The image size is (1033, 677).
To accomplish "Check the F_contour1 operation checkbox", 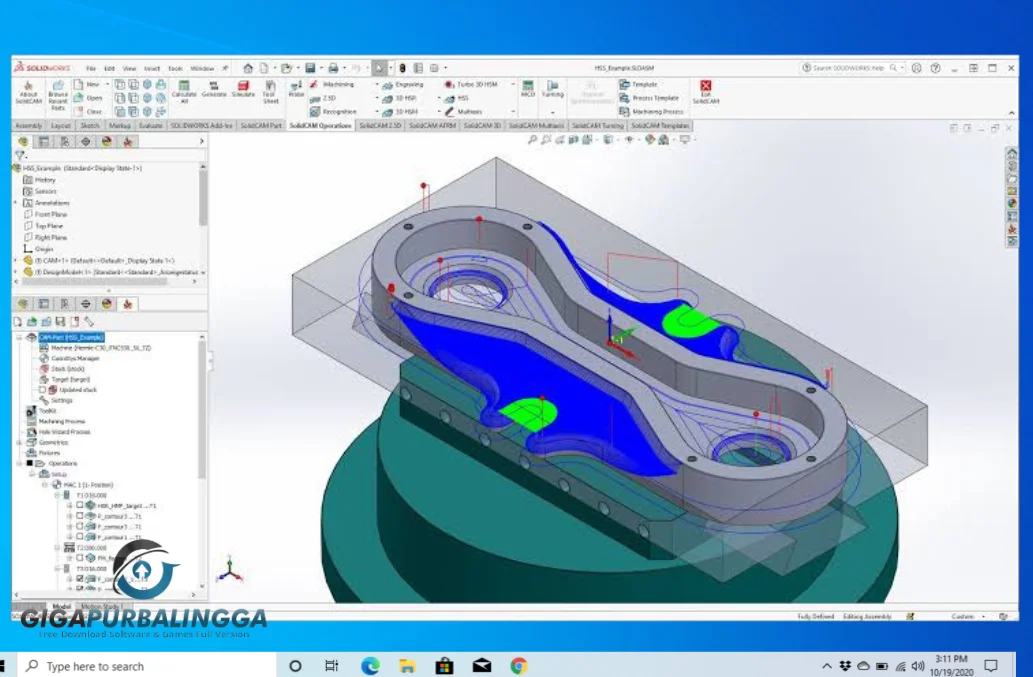I will 80,537.
